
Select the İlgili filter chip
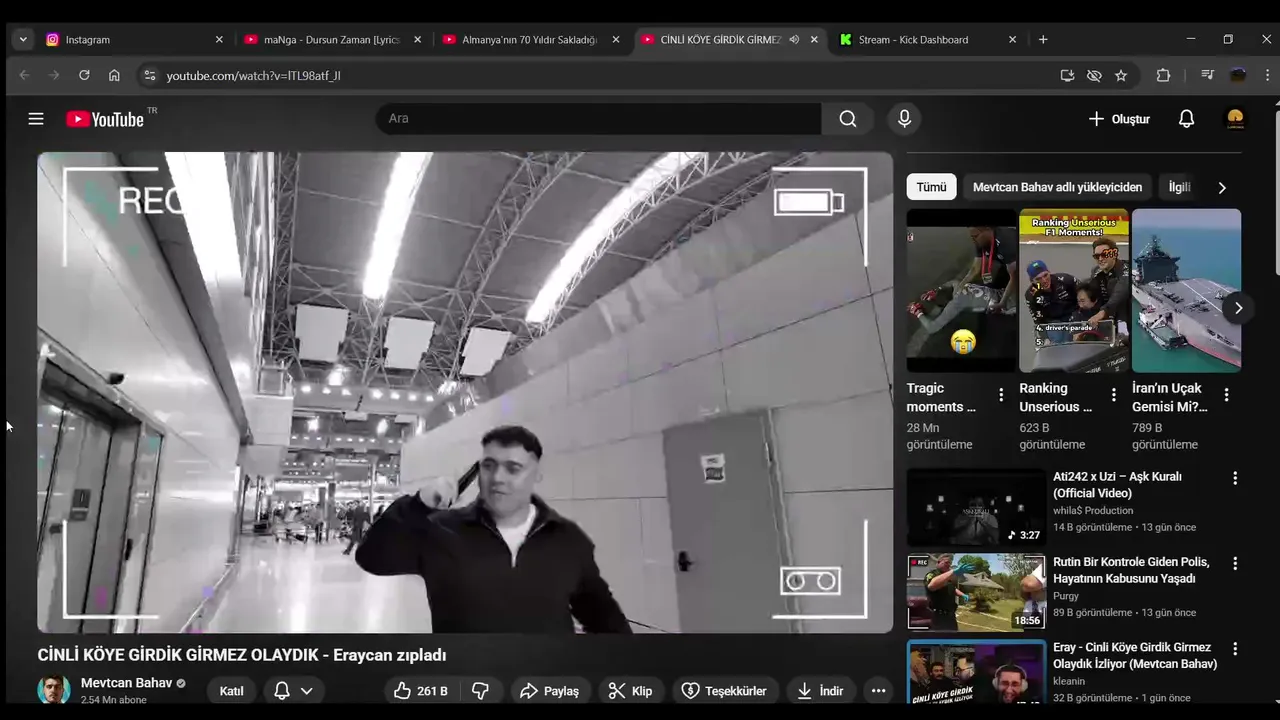[1180, 187]
